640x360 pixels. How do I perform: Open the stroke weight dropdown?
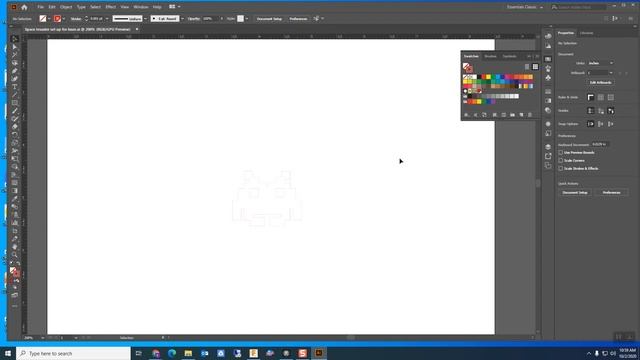tap(107, 19)
